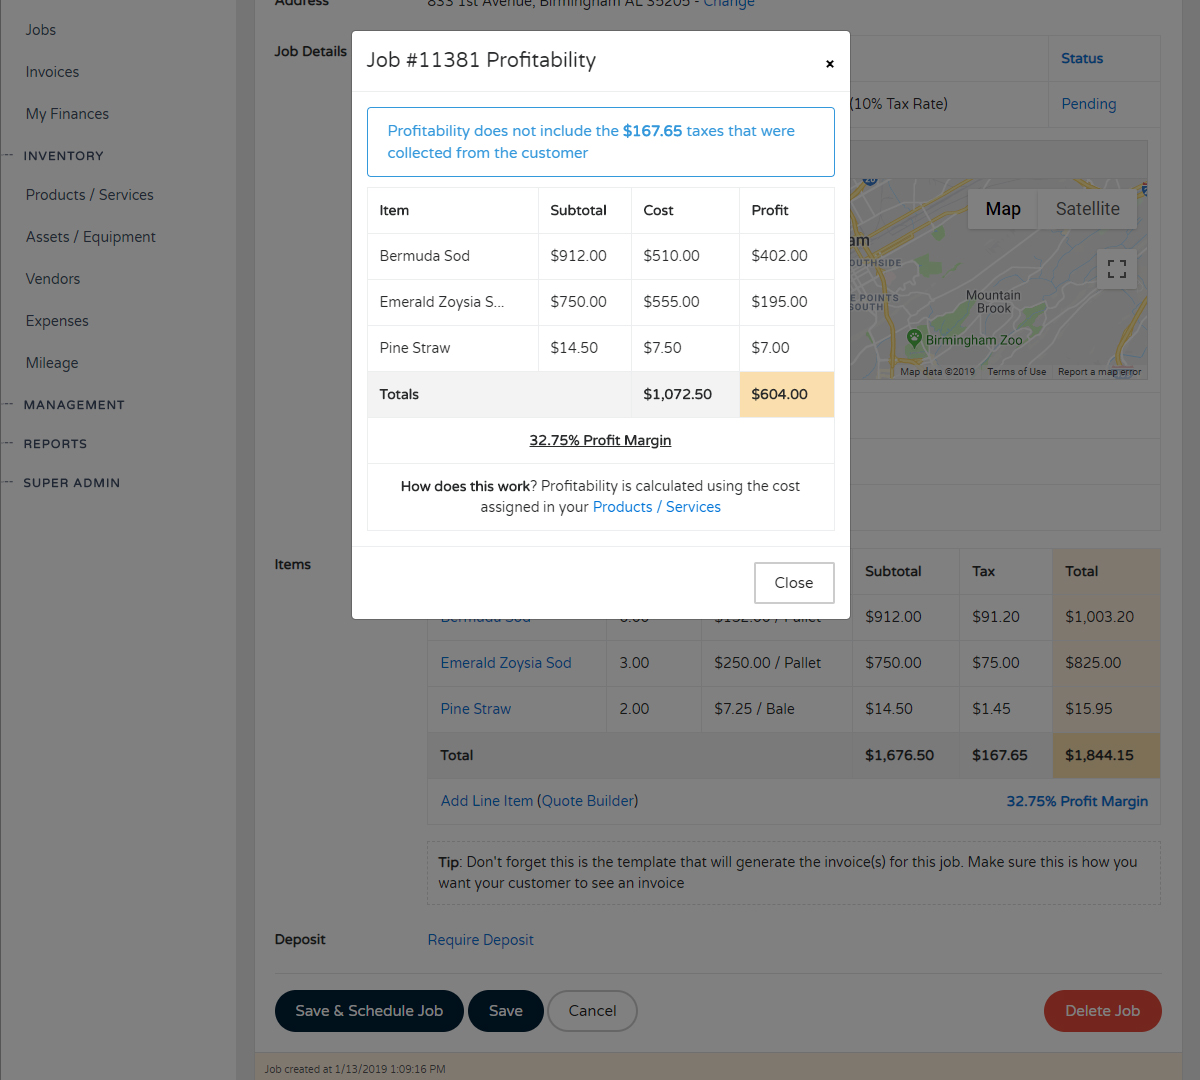1200x1080 pixels.
Task: Expand the map to fullscreen
Action: click(x=1116, y=268)
